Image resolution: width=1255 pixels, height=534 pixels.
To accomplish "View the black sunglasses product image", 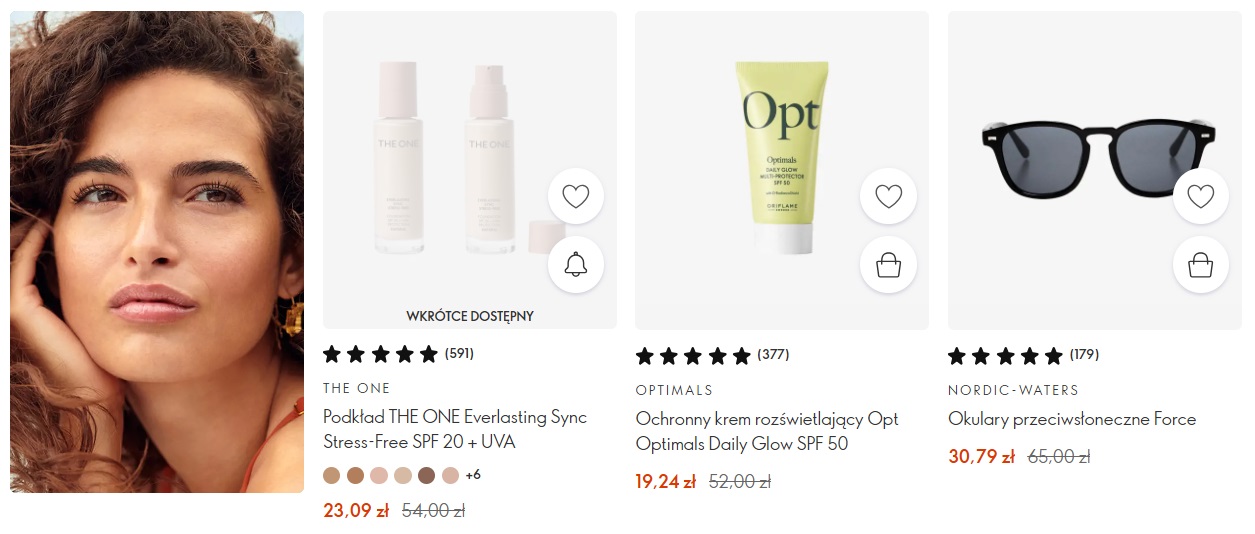I will click(x=1095, y=170).
